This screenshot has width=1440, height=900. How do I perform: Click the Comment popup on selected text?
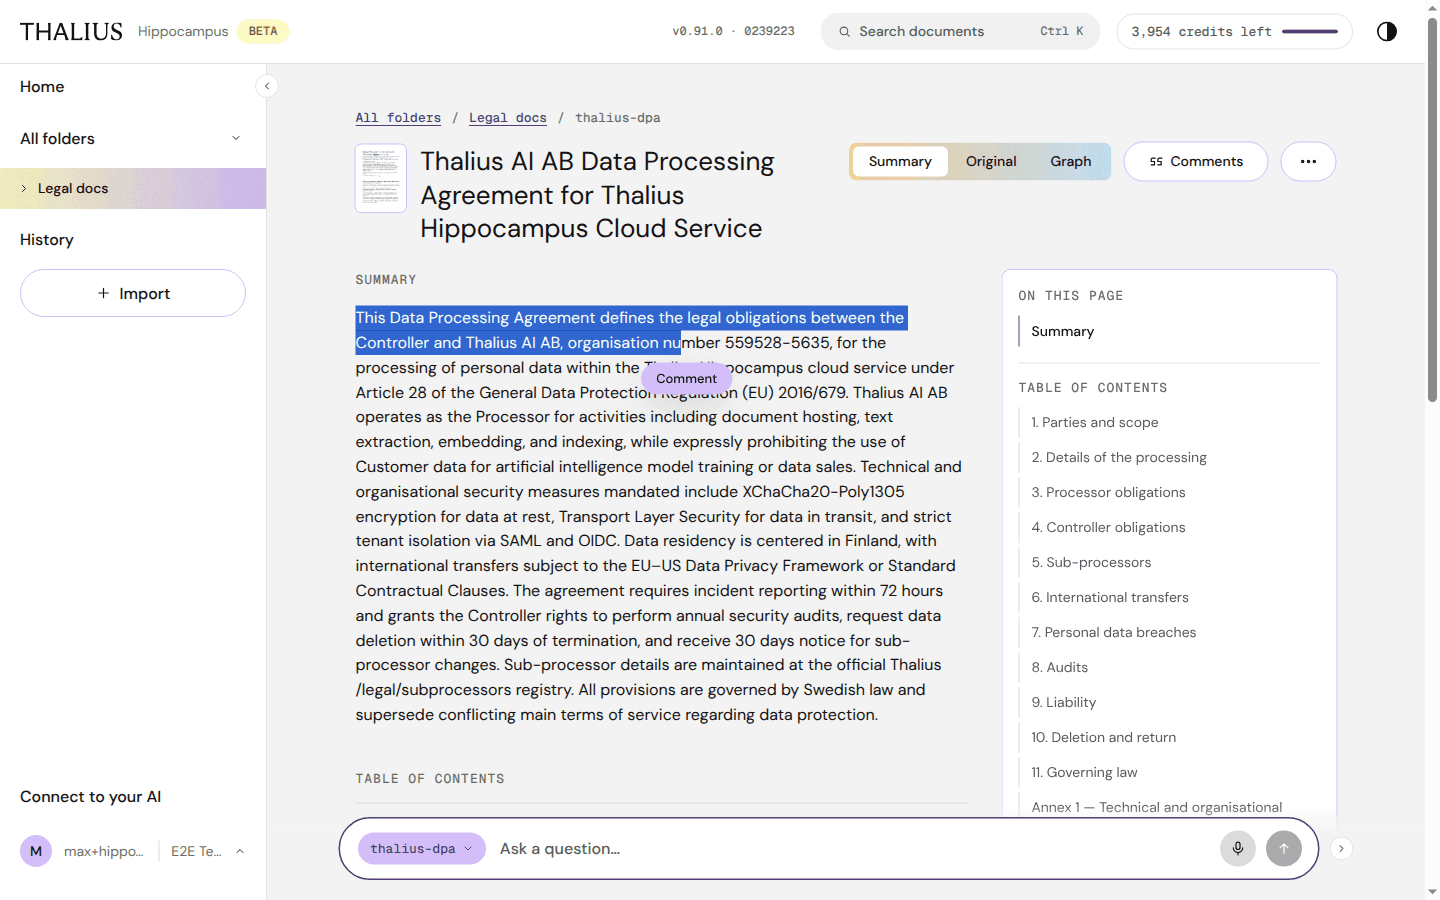click(x=687, y=378)
